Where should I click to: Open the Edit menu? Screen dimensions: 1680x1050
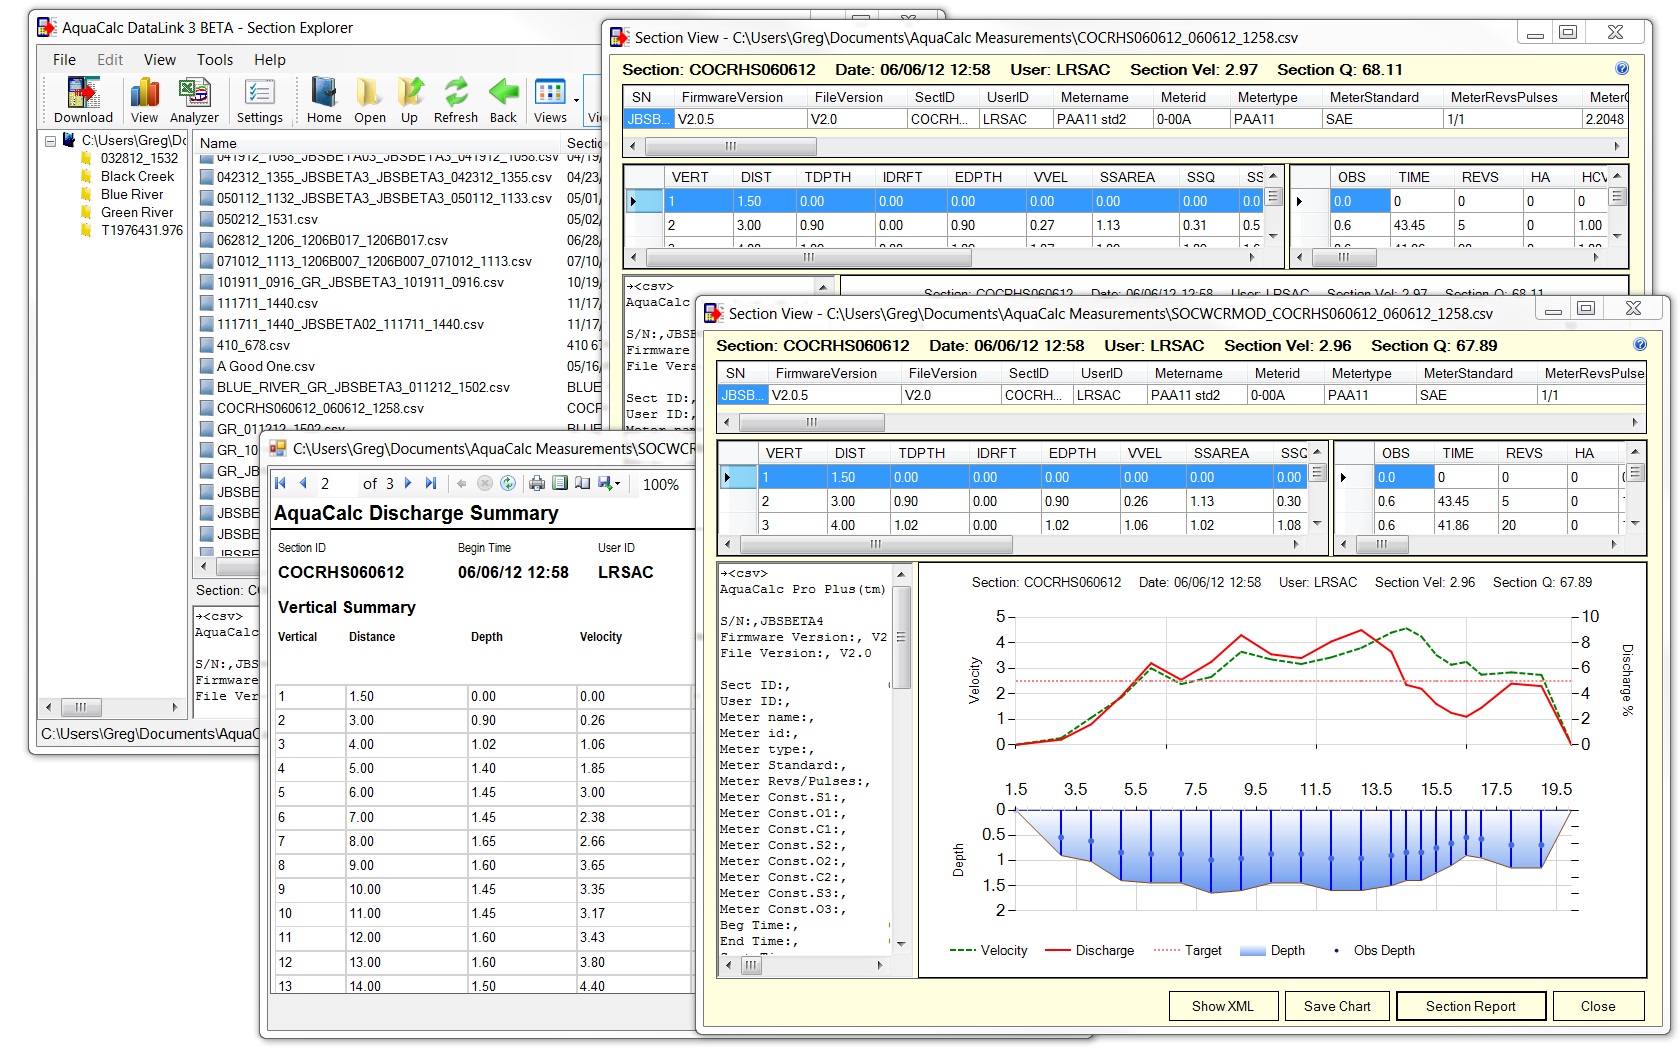pos(110,60)
